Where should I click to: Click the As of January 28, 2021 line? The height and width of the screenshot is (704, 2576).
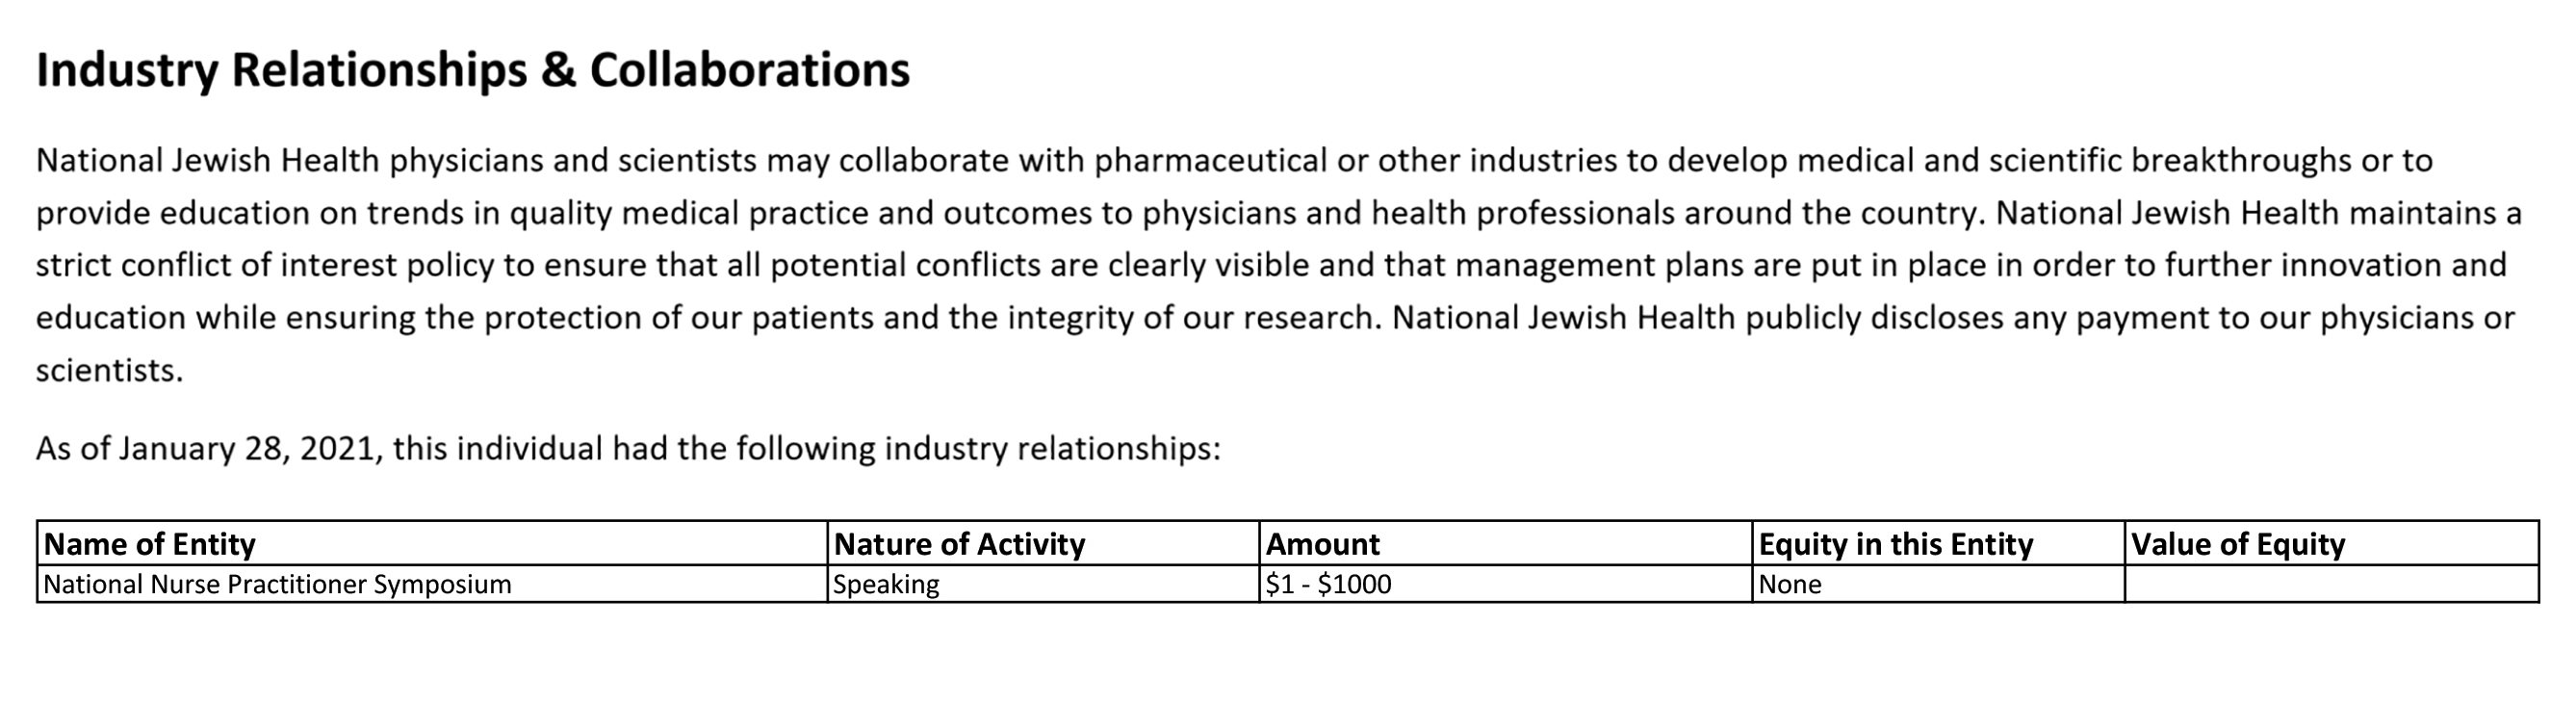628,449
